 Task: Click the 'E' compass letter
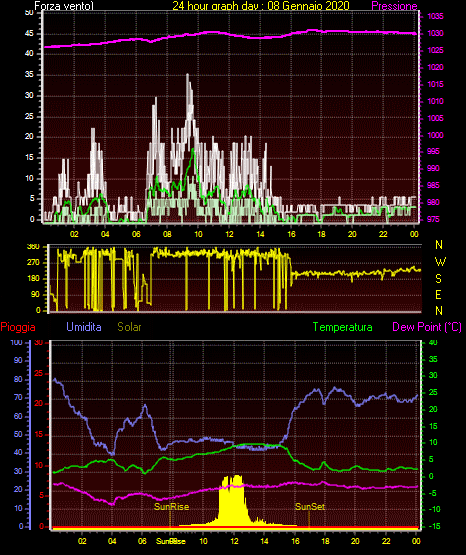pyautogui.click(x=438, y=295)
